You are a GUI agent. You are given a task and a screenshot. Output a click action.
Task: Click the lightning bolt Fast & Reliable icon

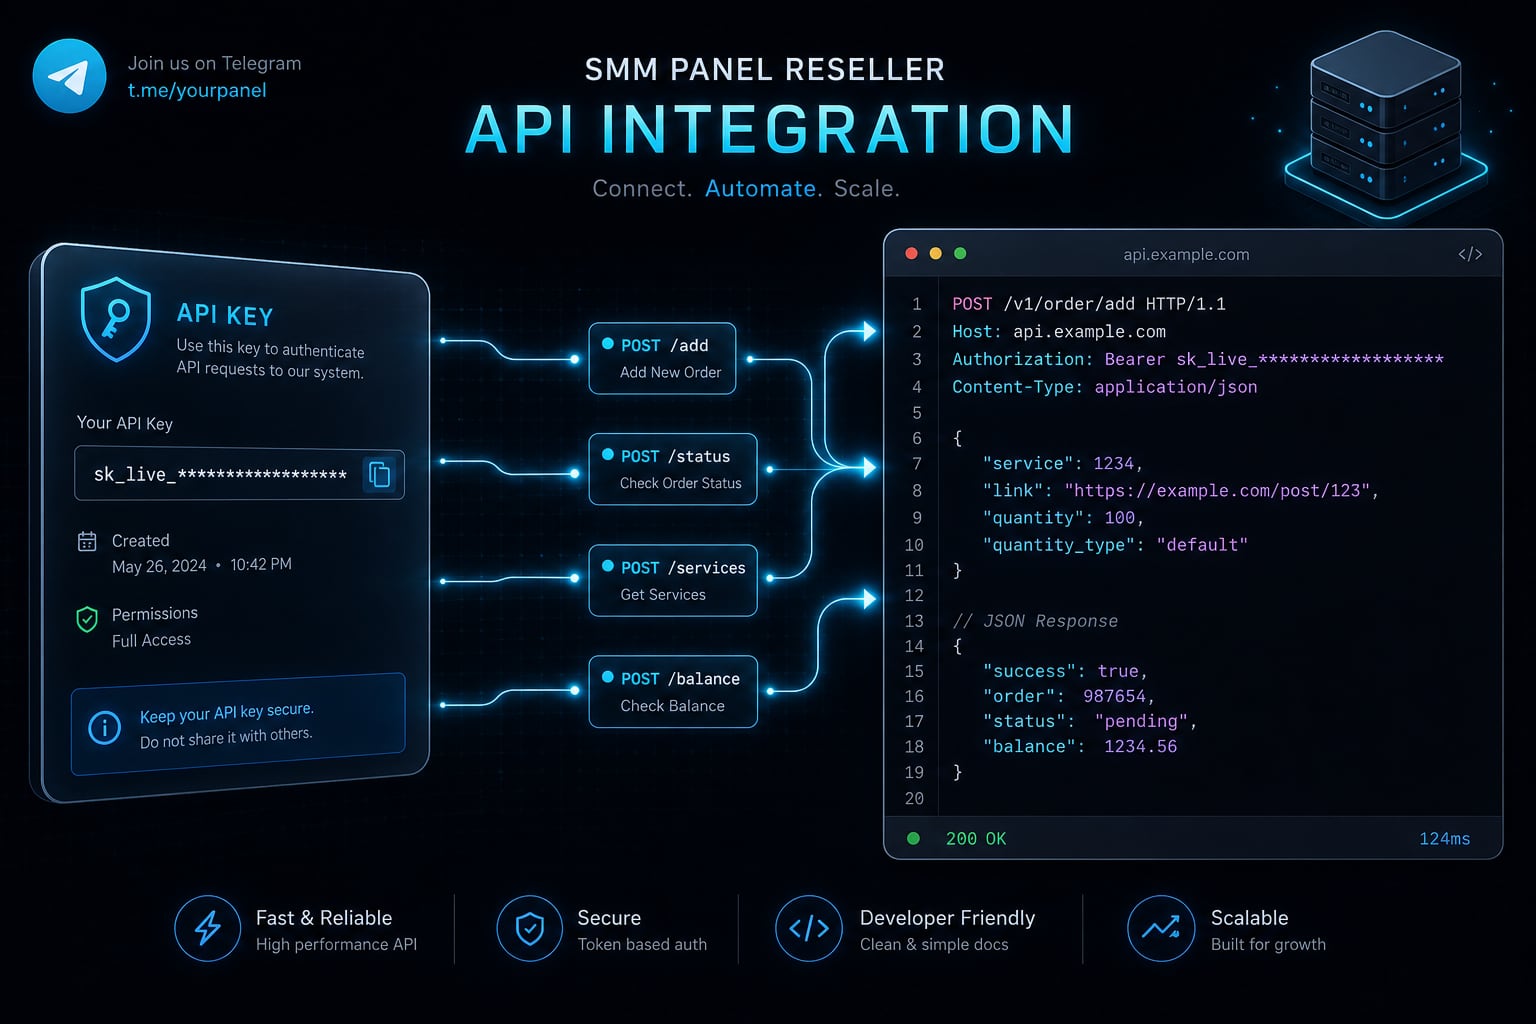pyautogui.click(x=207, y=928)
